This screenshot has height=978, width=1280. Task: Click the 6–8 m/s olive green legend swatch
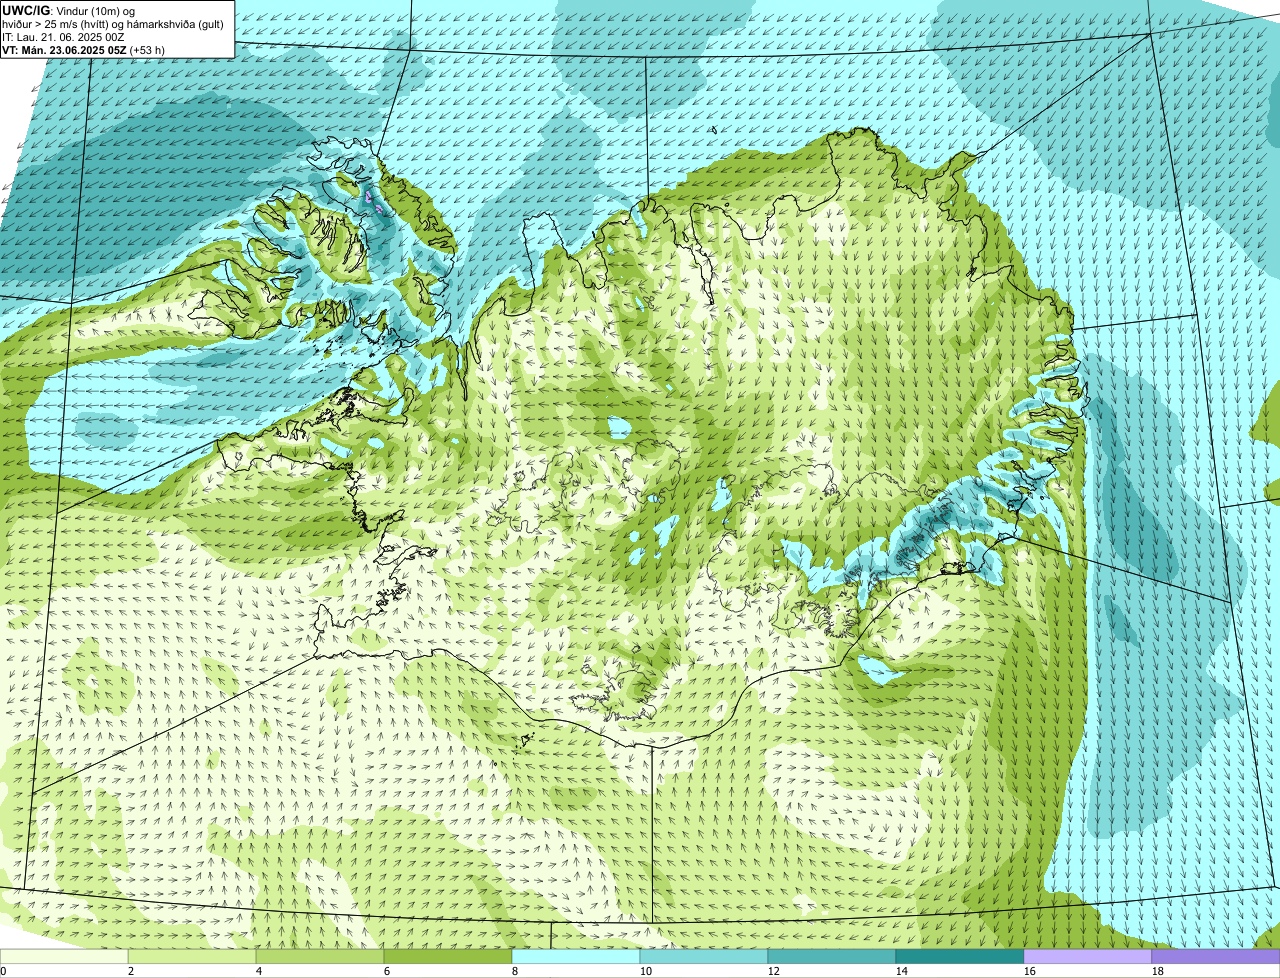point(448,956)
